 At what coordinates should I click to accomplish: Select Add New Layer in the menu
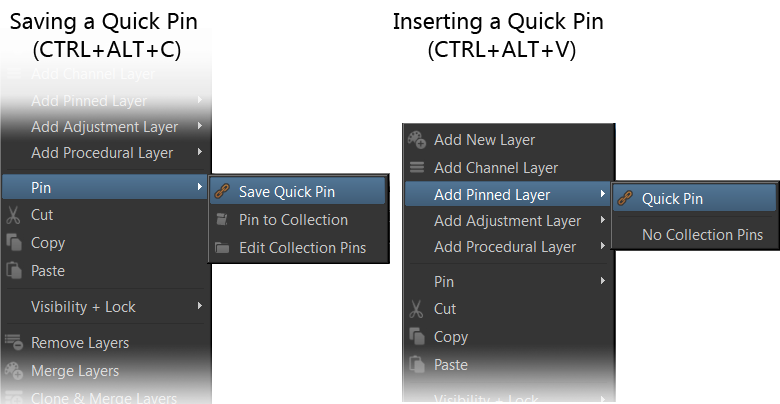coord(484,140)
